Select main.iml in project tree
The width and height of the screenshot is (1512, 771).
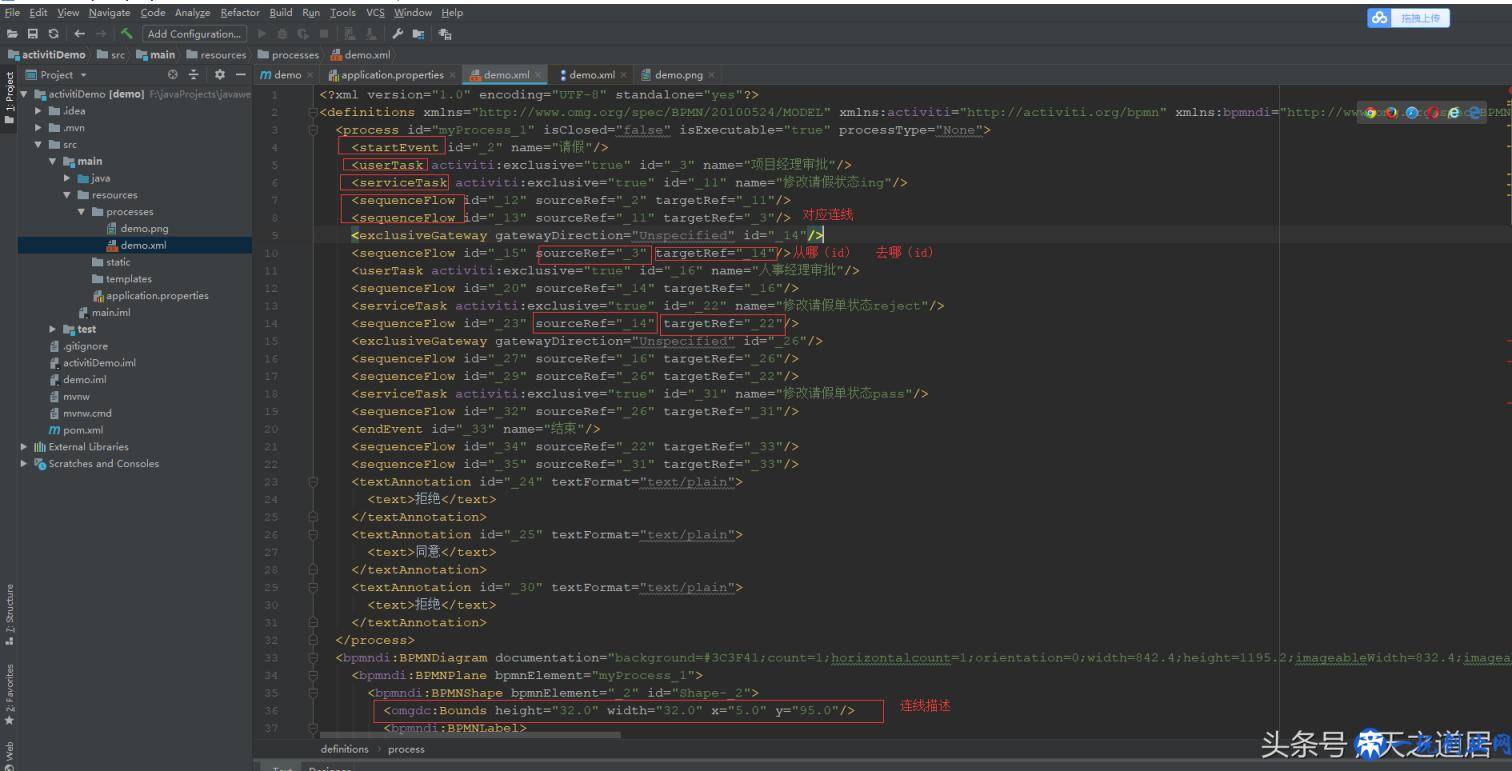[103, 312]
